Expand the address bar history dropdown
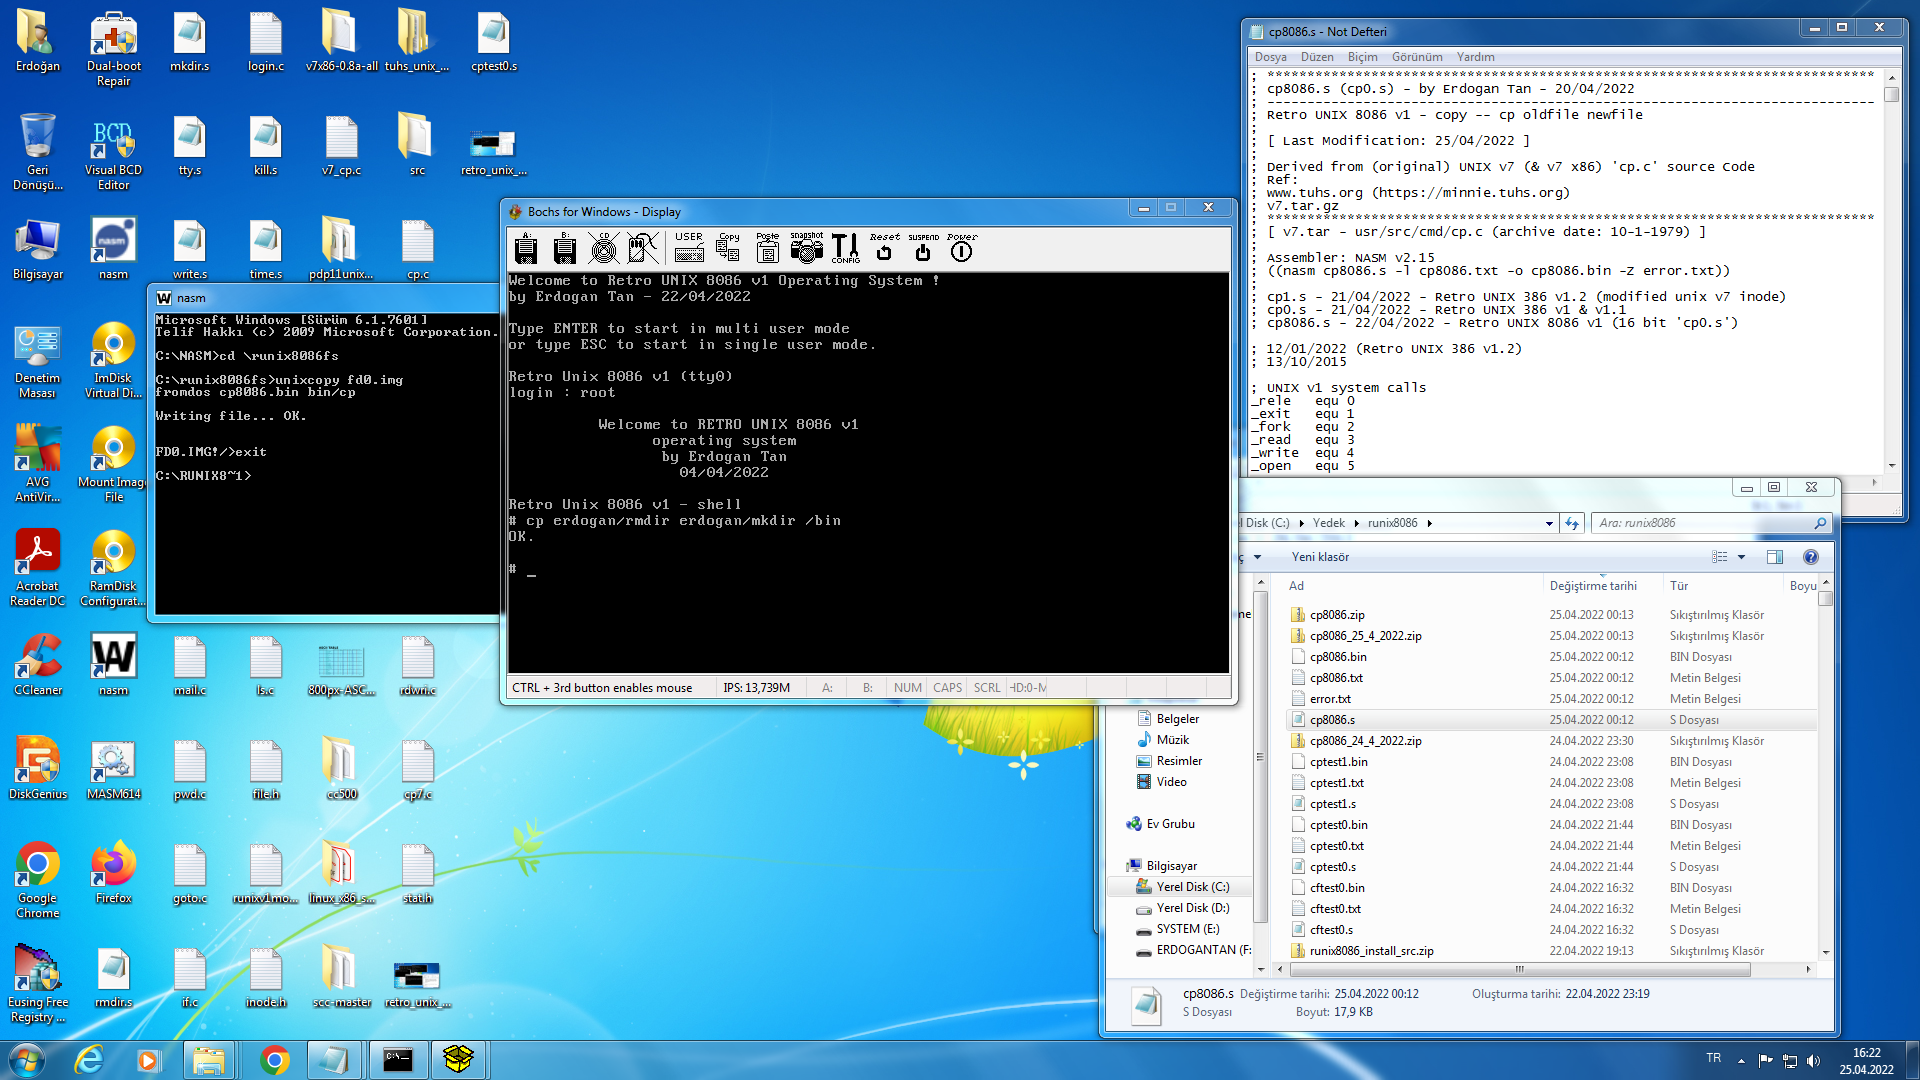 coord(1549,523)
